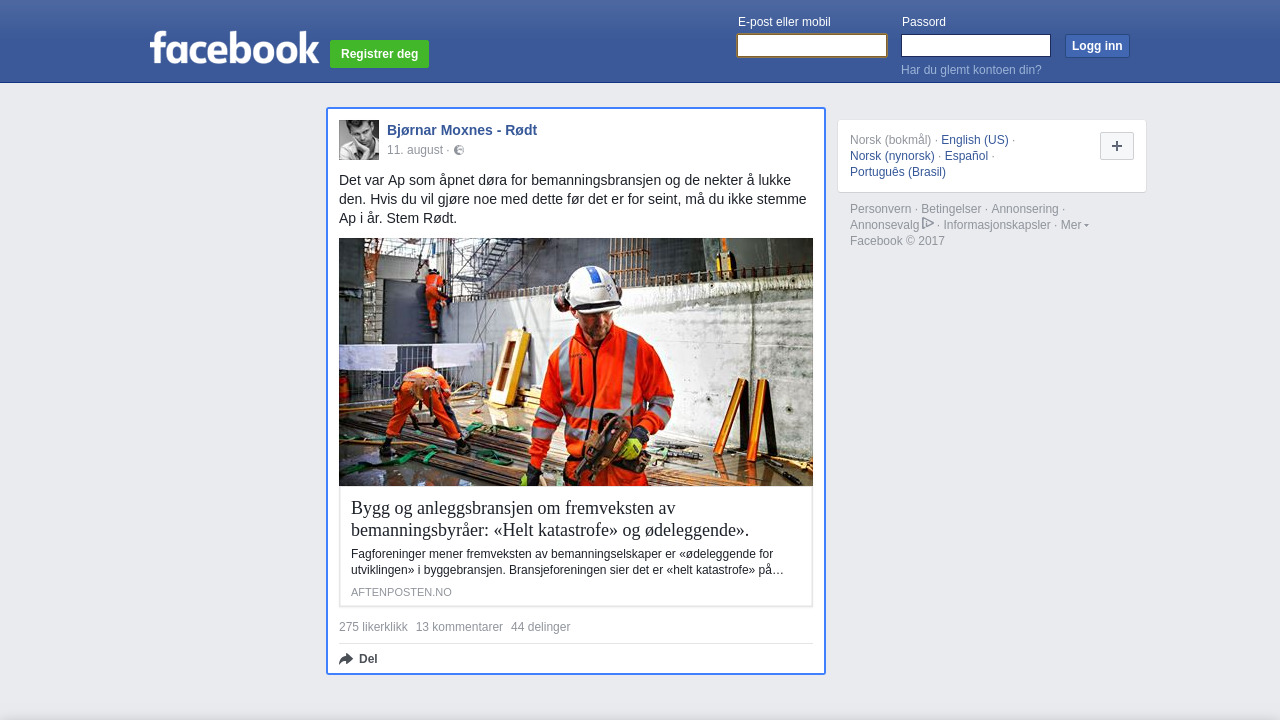Open the Personvern footer link
The image size is (1280, 720).
881,209
